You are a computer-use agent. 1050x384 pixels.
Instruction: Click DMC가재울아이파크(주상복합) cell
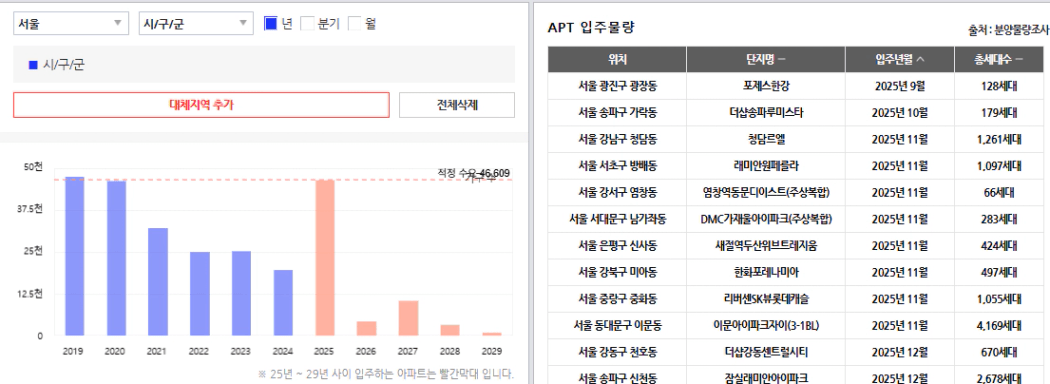pos(766,218)
